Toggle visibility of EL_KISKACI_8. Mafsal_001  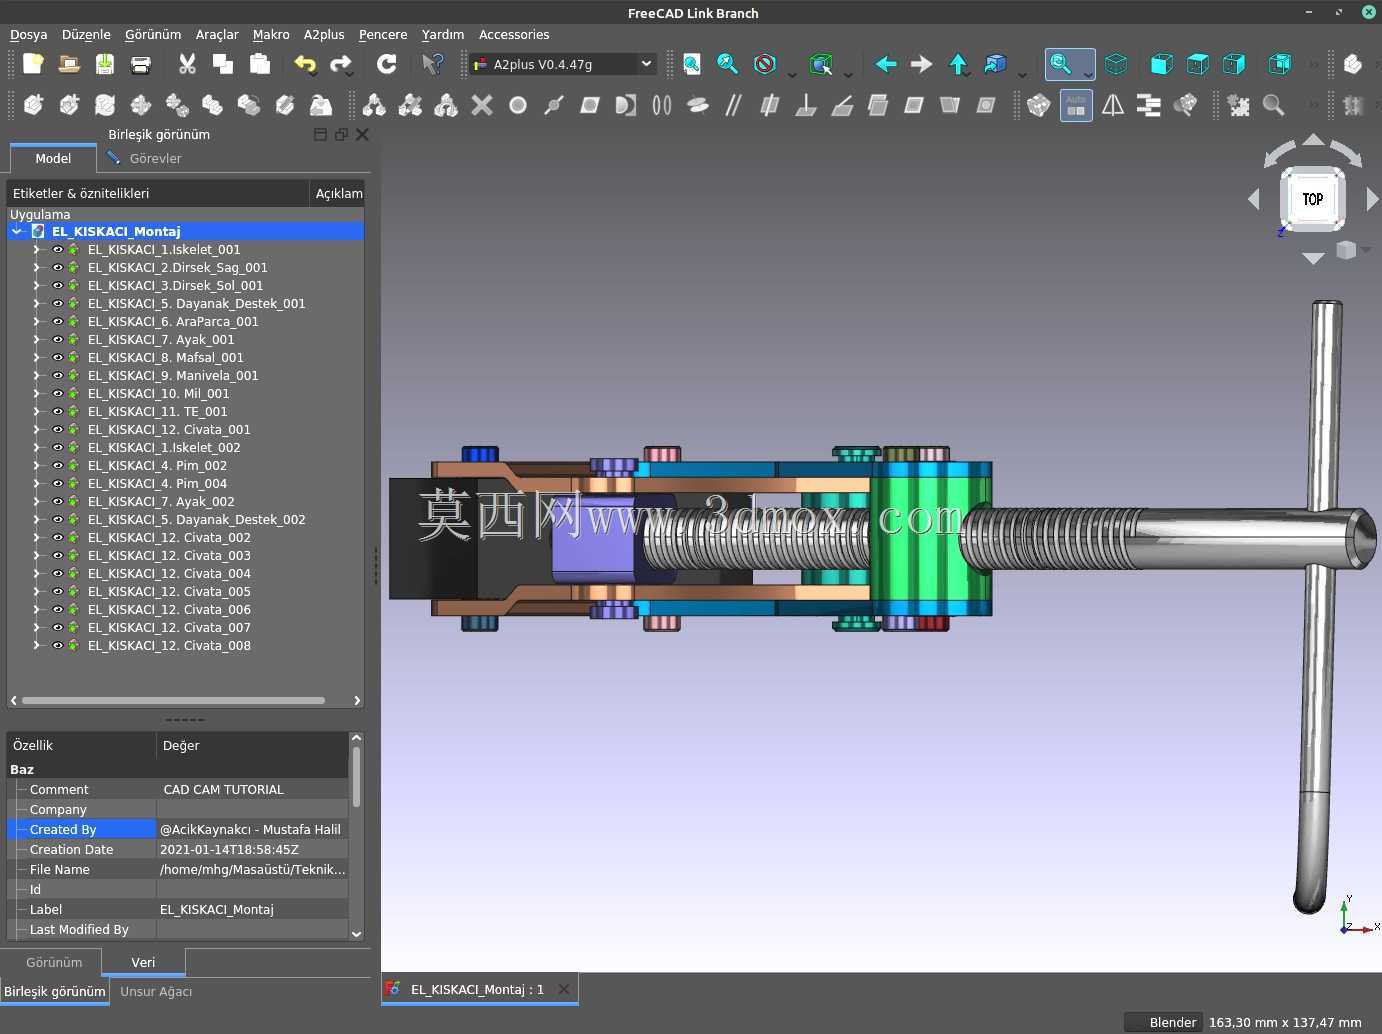[58, 358]
